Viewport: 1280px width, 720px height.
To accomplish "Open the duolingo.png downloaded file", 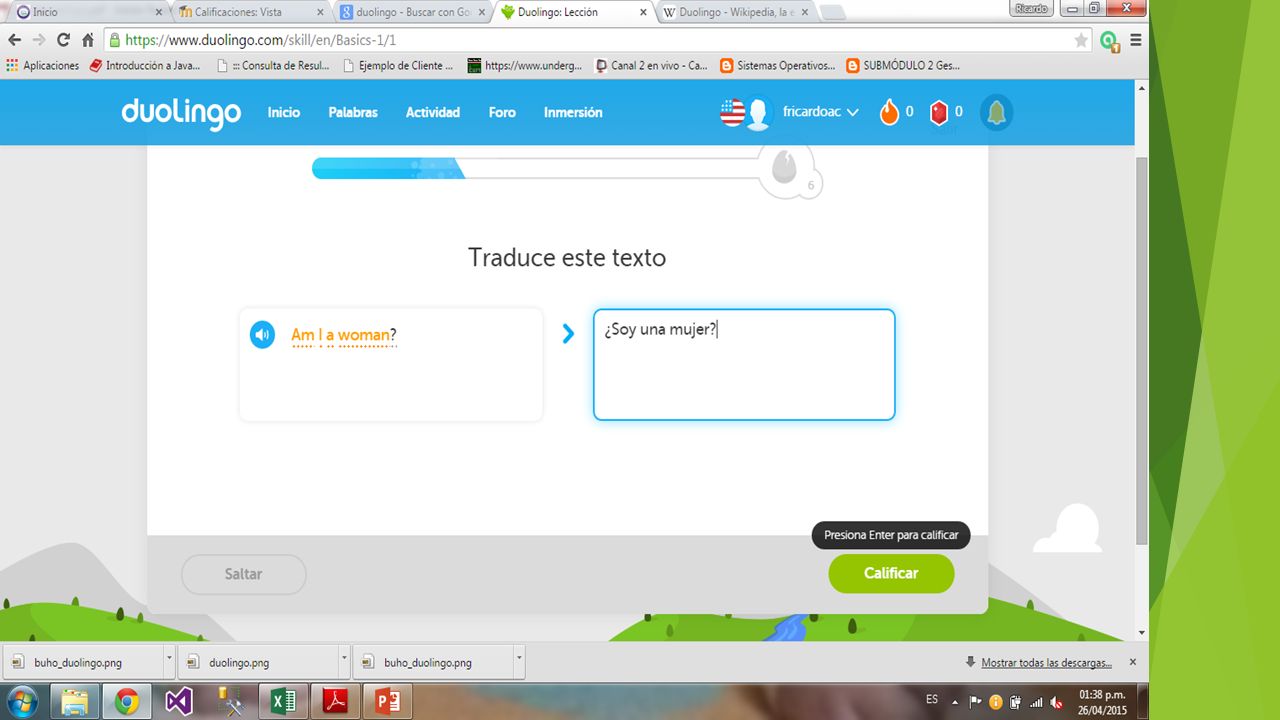I will point(259,661).
